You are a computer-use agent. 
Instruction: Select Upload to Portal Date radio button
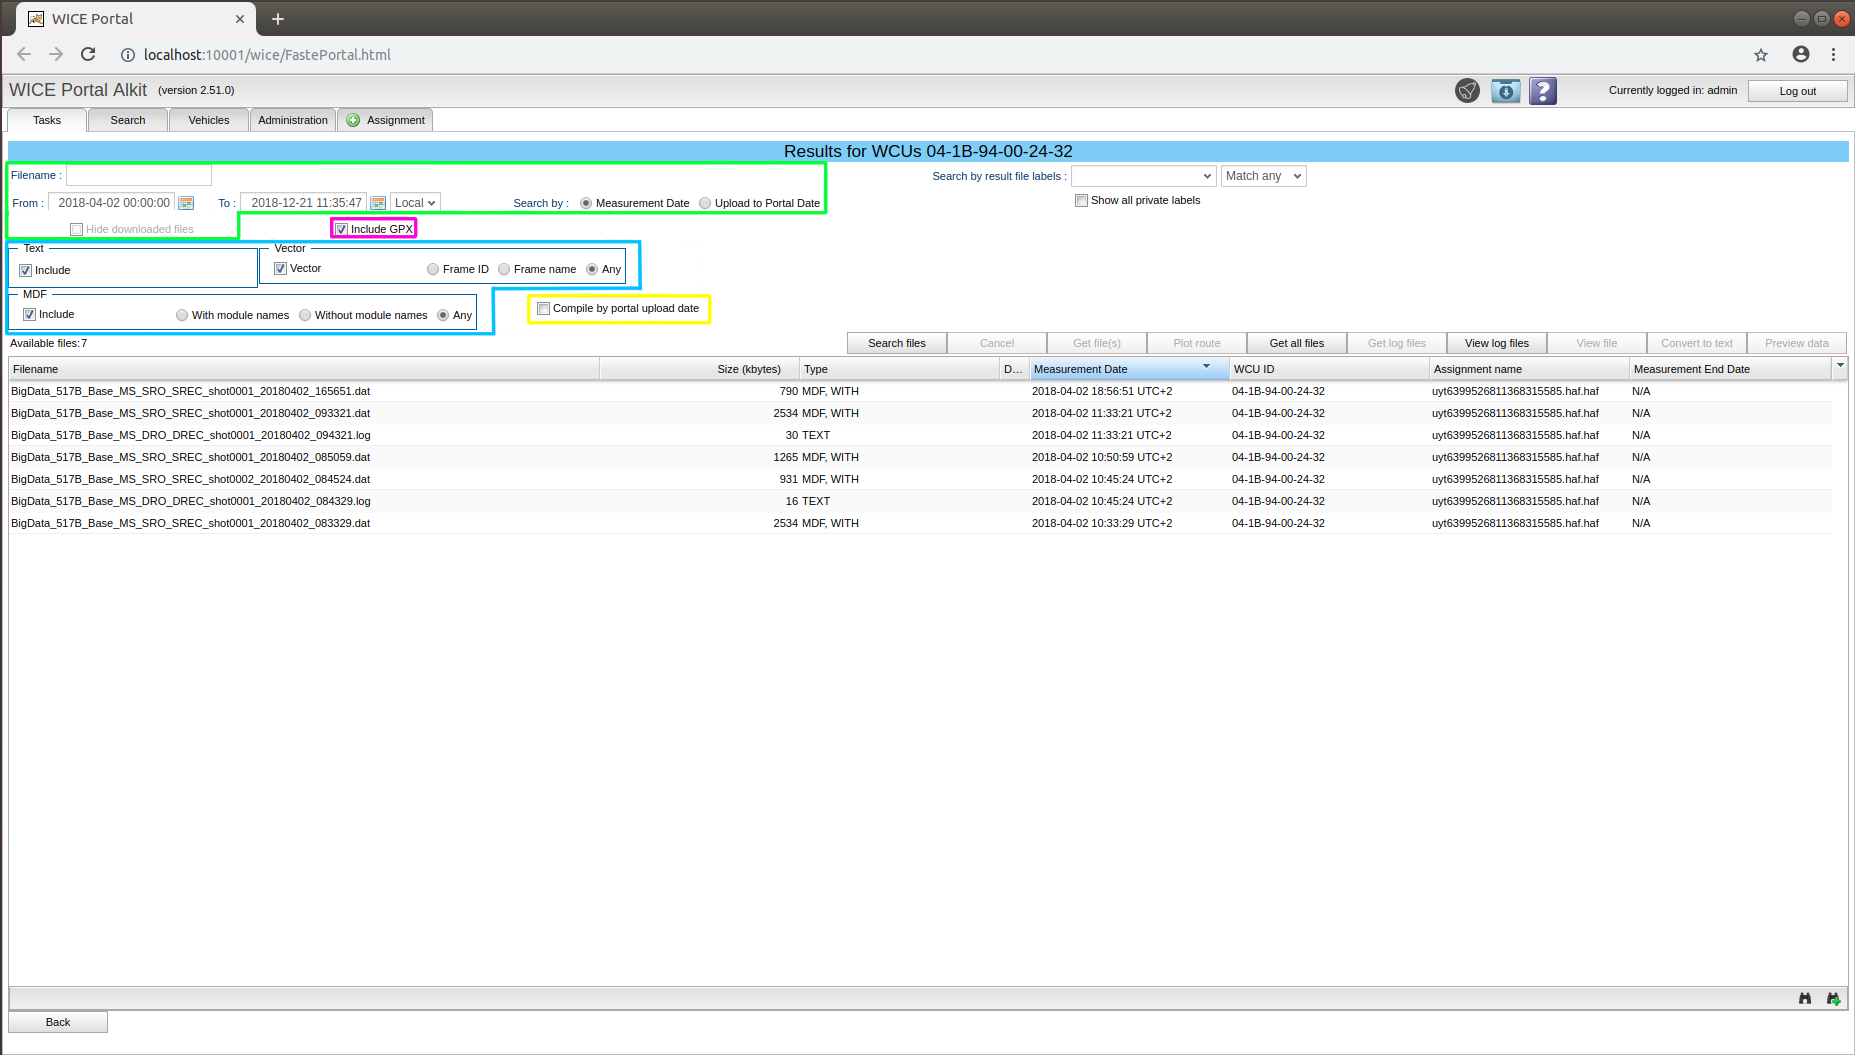click(x=705, y=203)
